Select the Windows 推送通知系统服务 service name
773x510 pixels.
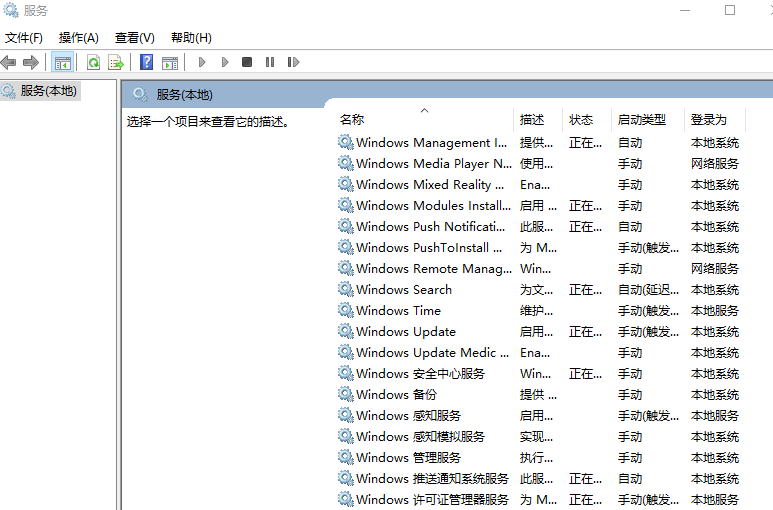(432, 479)
